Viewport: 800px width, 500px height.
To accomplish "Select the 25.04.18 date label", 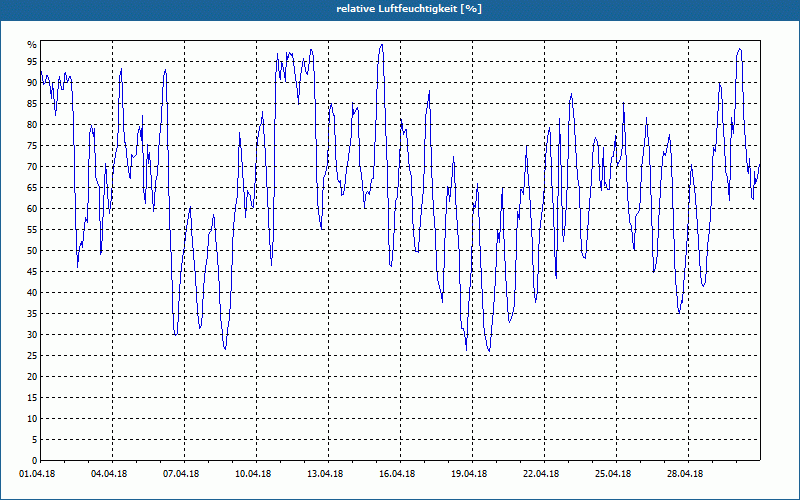I will (x=613, y=474).
